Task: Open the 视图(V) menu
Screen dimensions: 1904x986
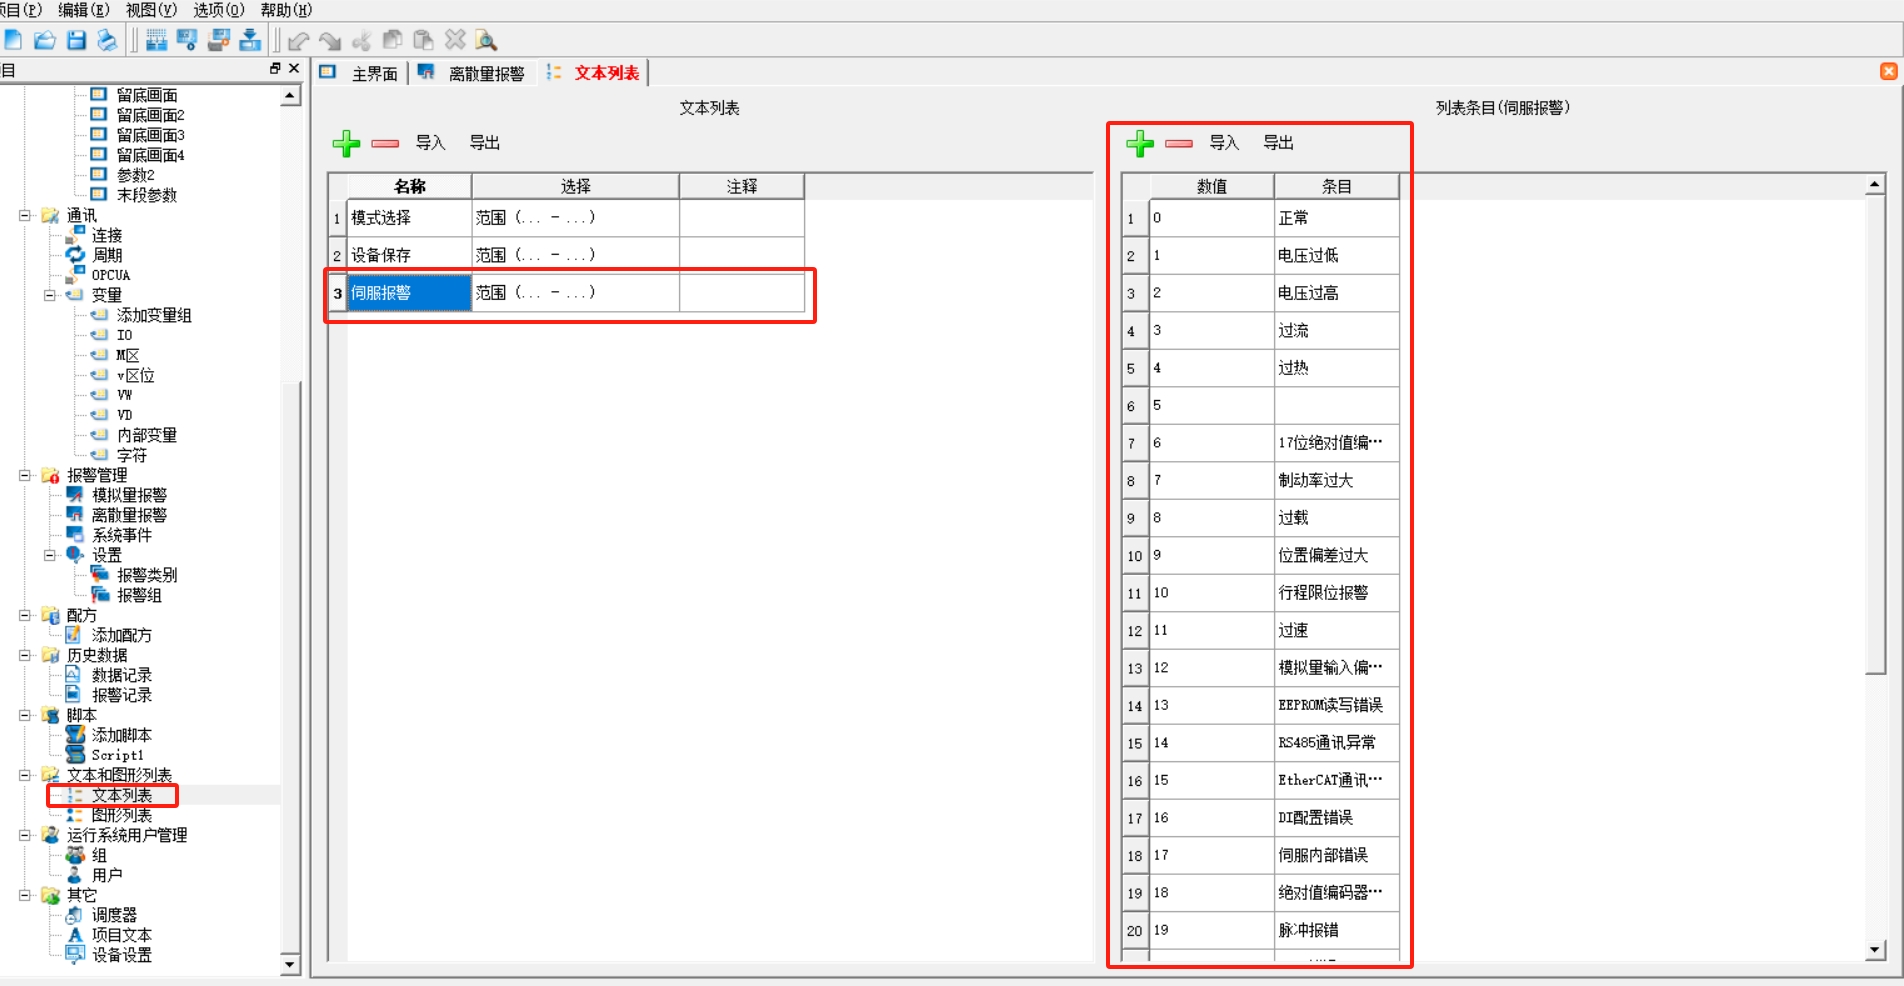Action: pyautogui.click(x=151, y=10)
